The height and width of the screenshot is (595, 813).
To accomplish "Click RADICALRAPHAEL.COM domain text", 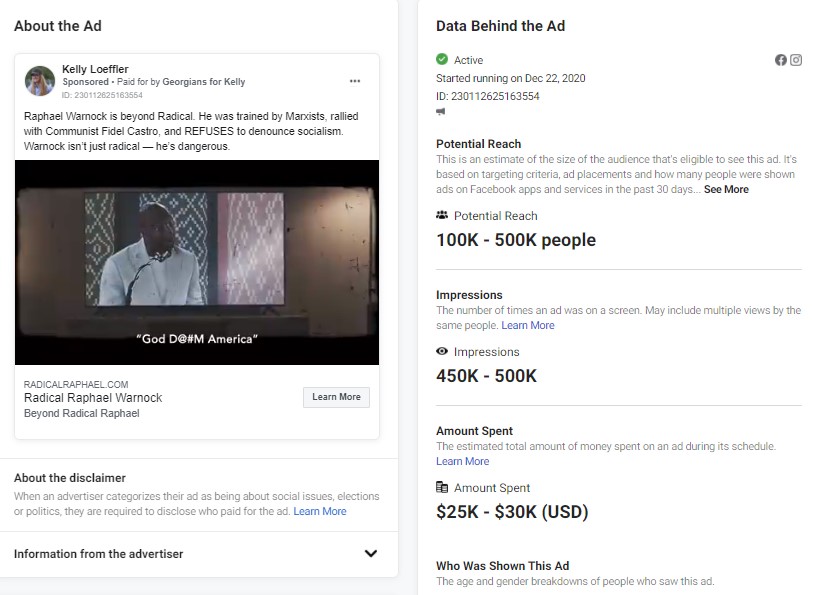I will (76, 385).
